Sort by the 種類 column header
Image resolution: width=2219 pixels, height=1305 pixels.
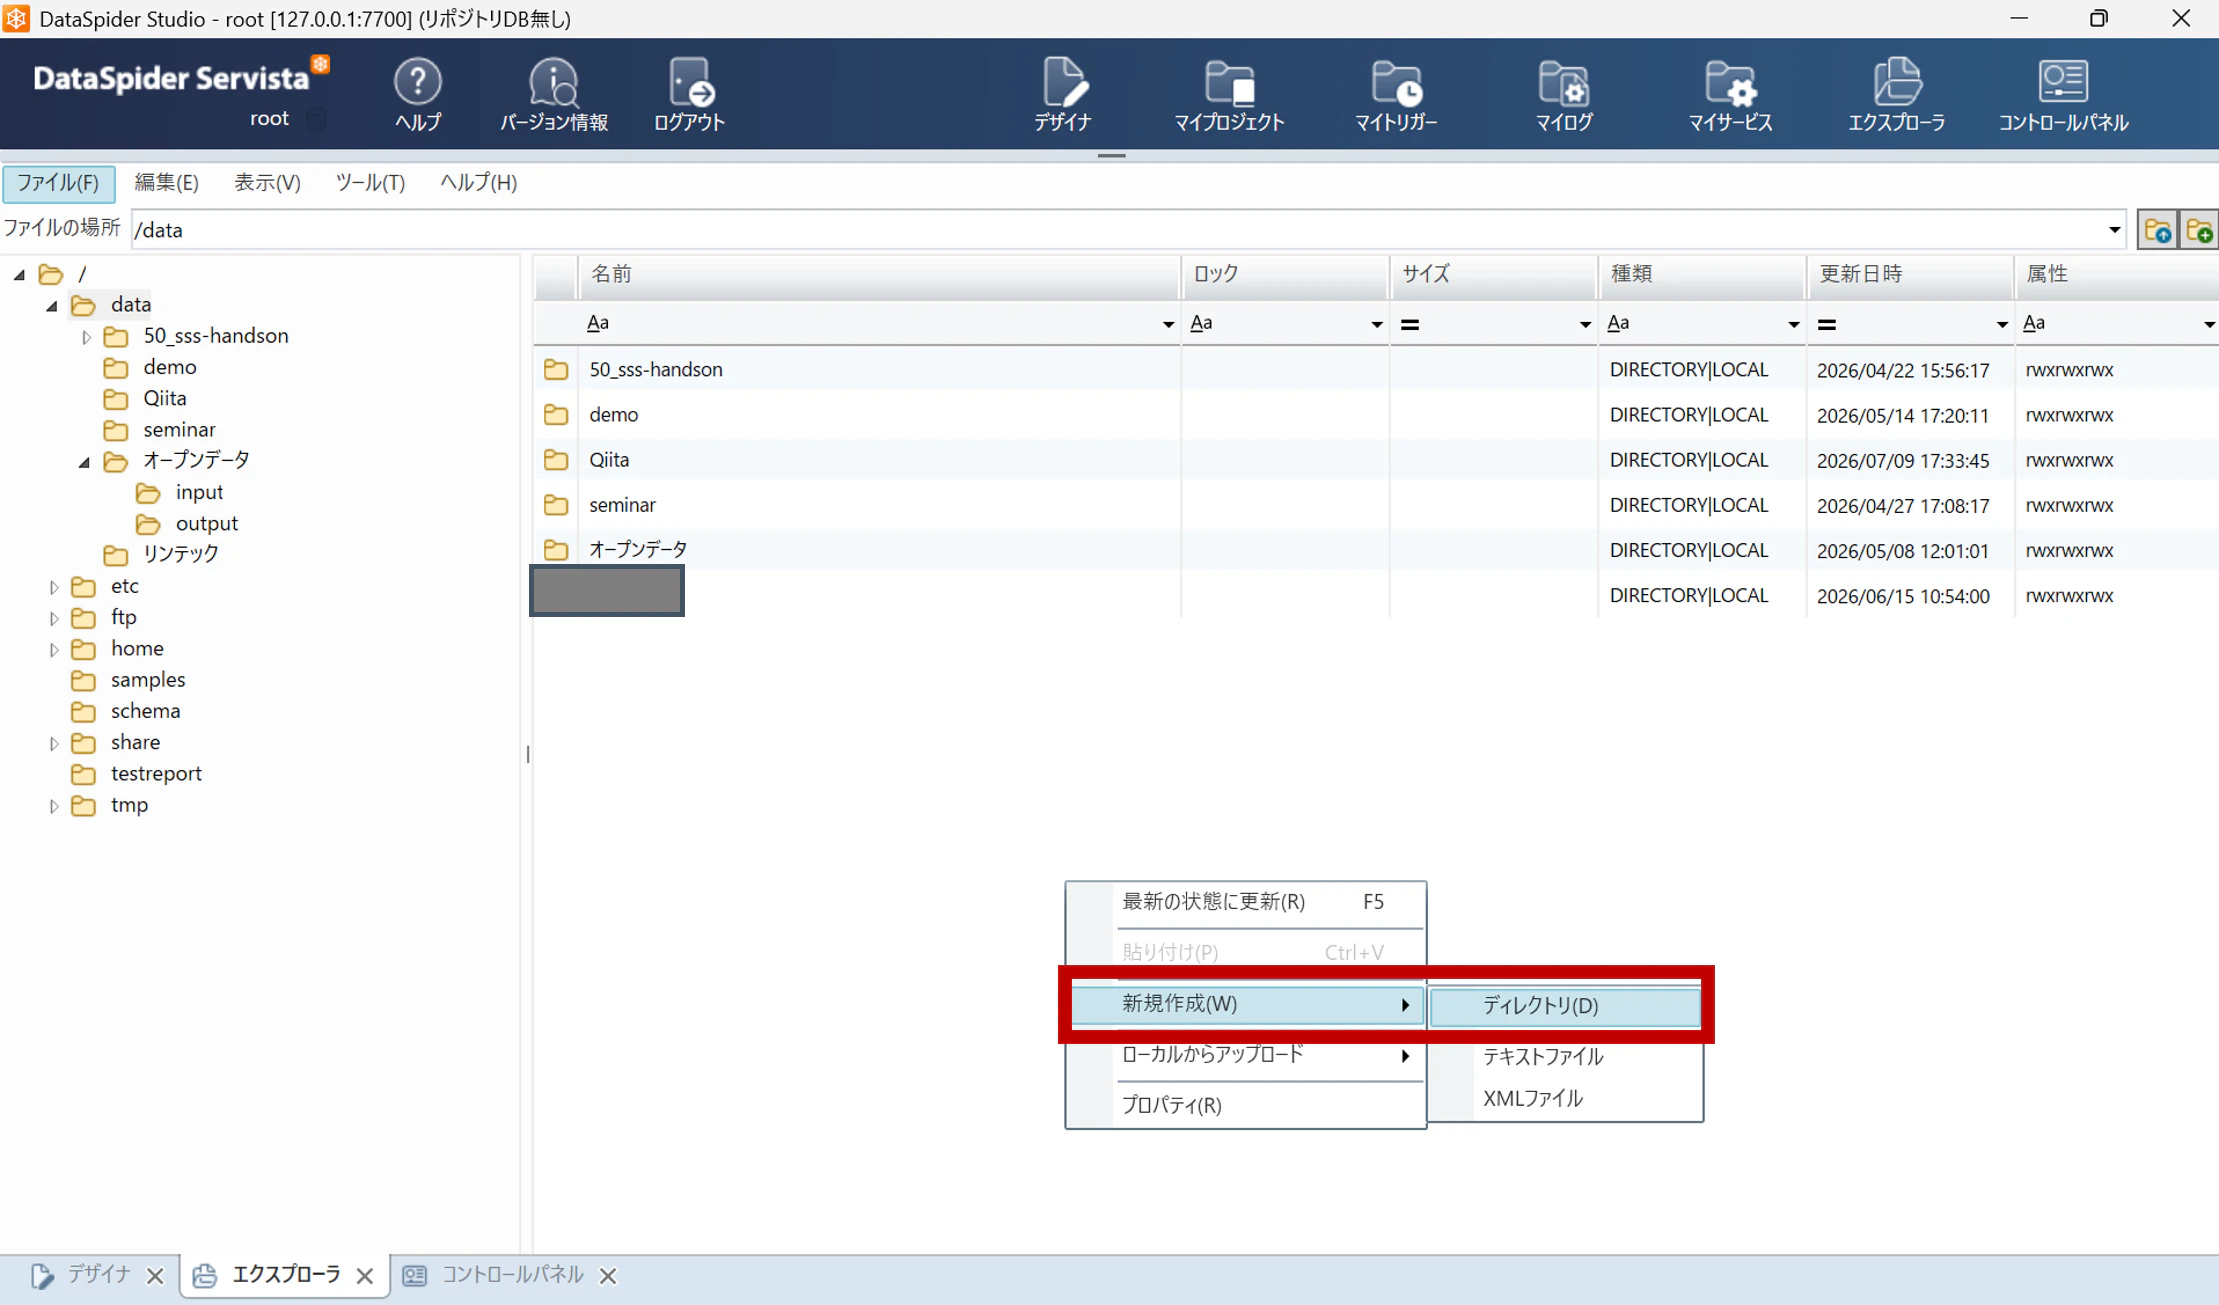[x=1702, y=275]
